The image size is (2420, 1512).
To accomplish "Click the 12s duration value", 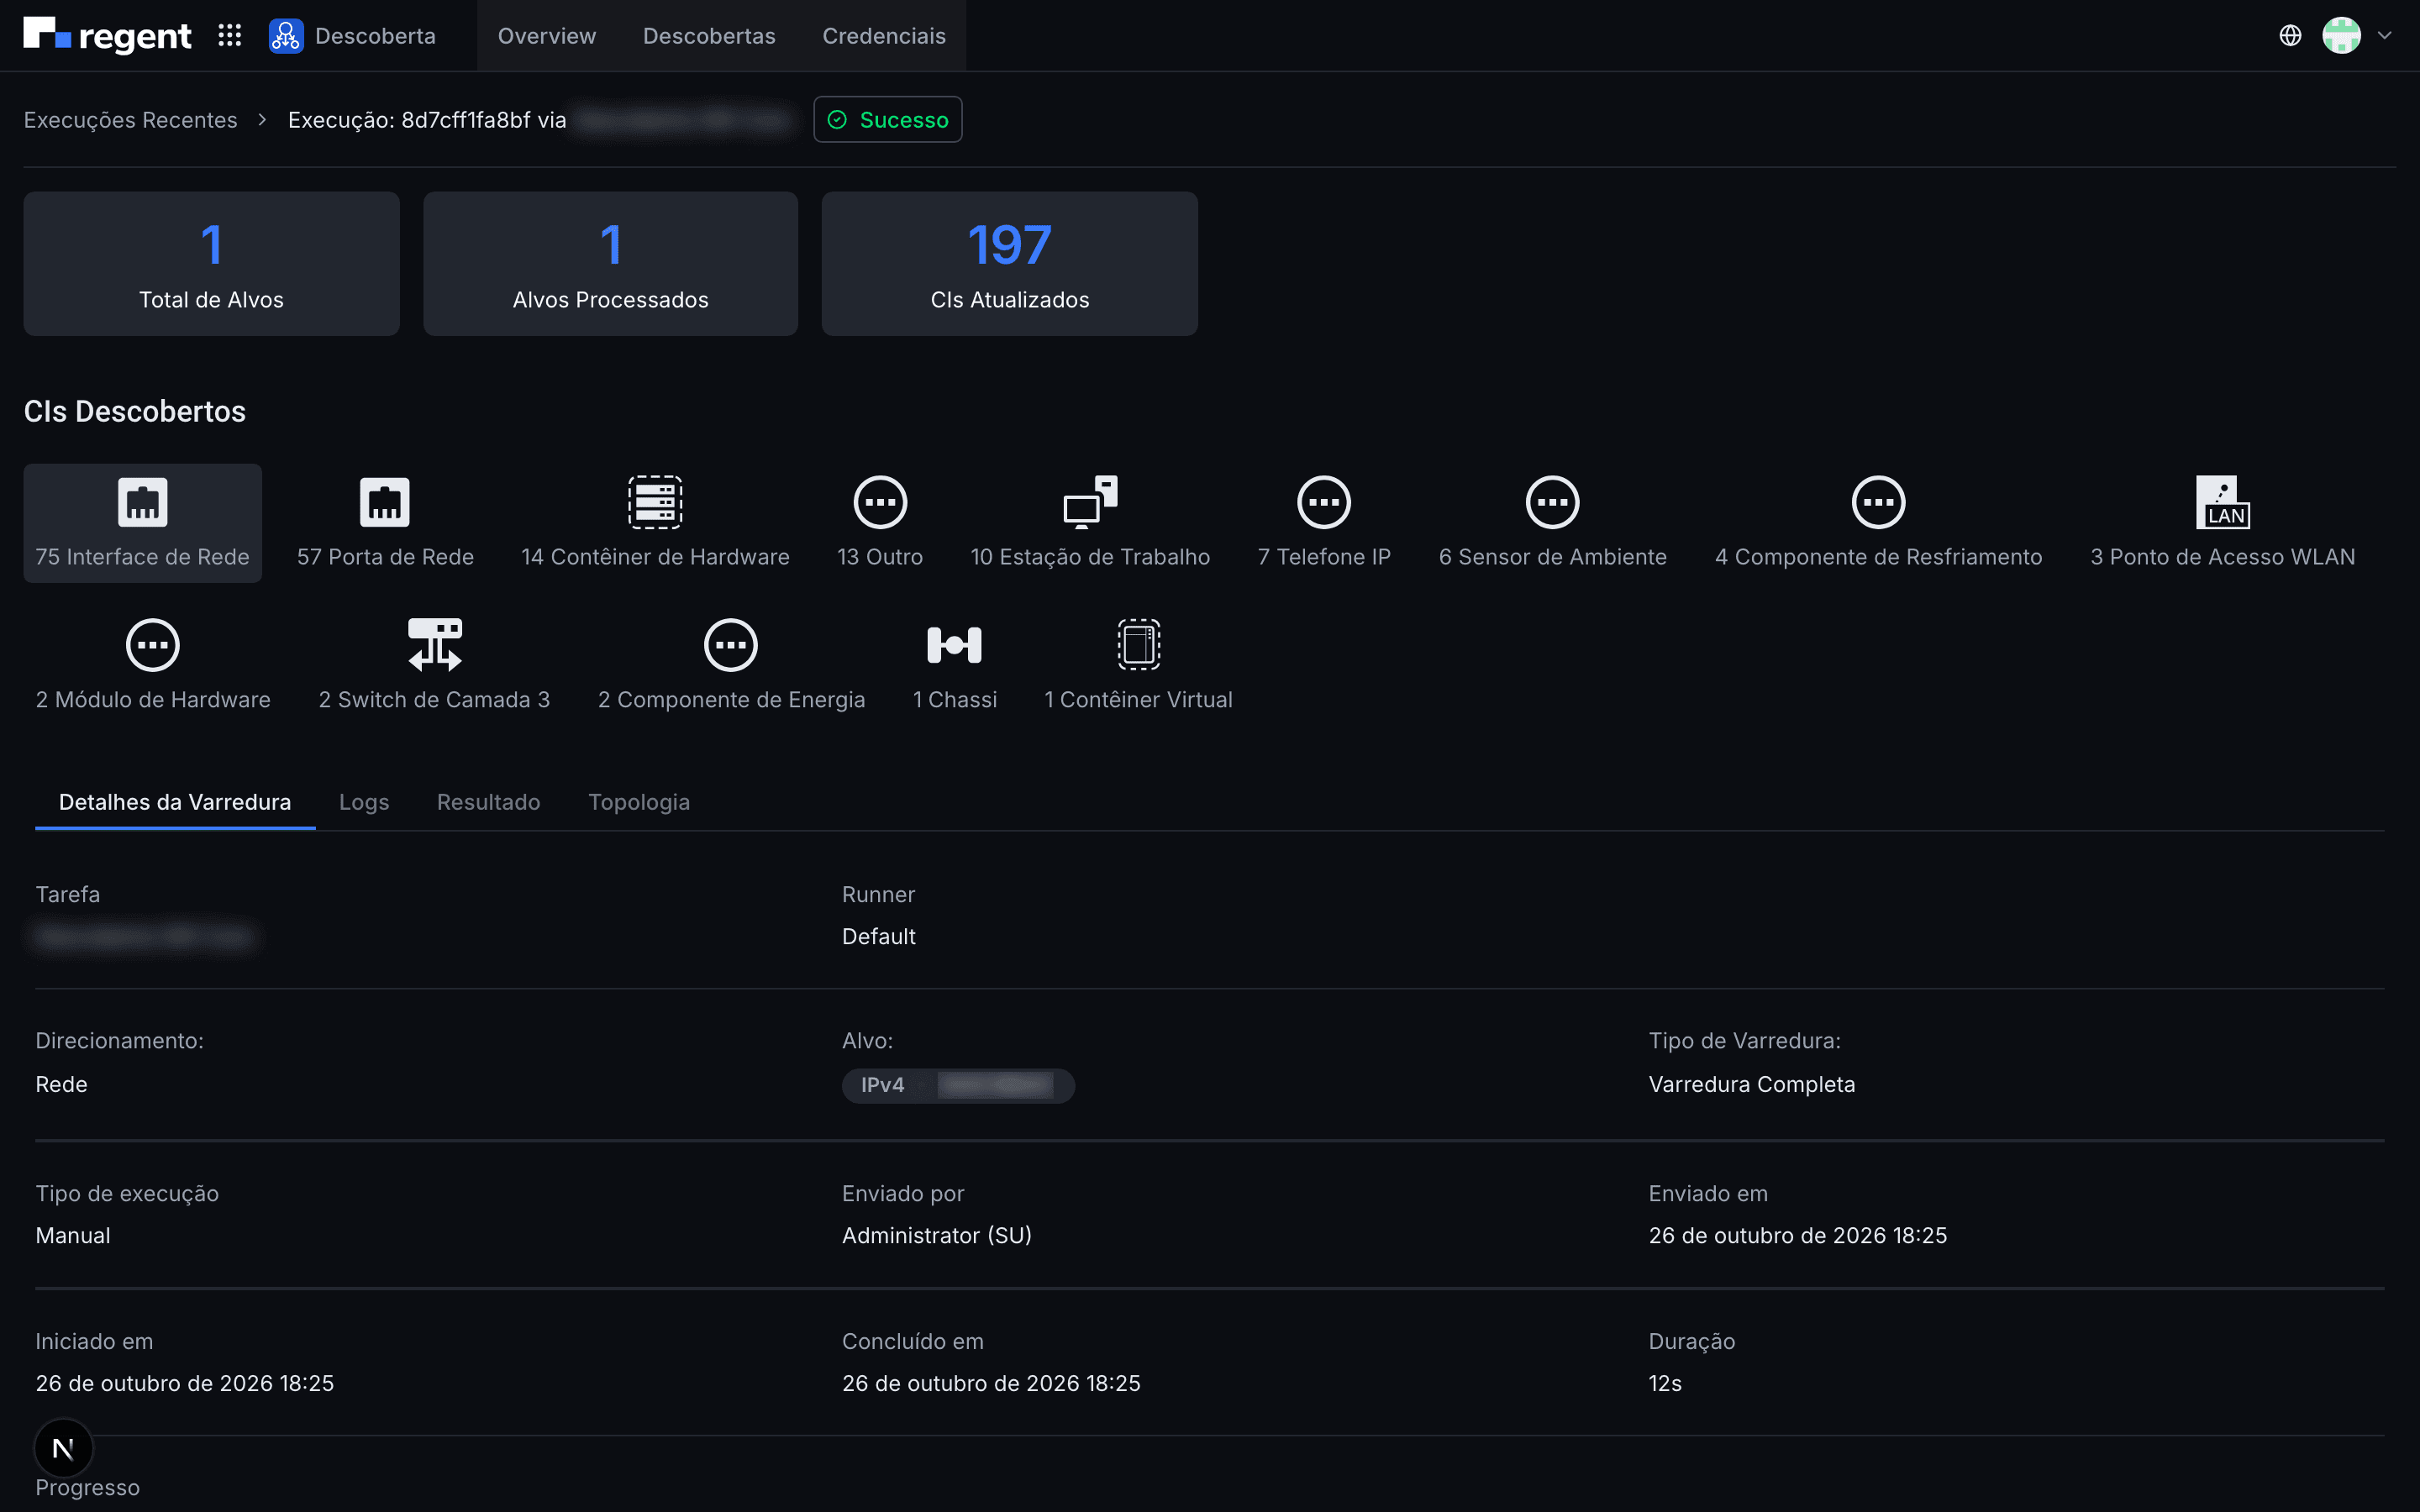I will tap(1665, 1383).
